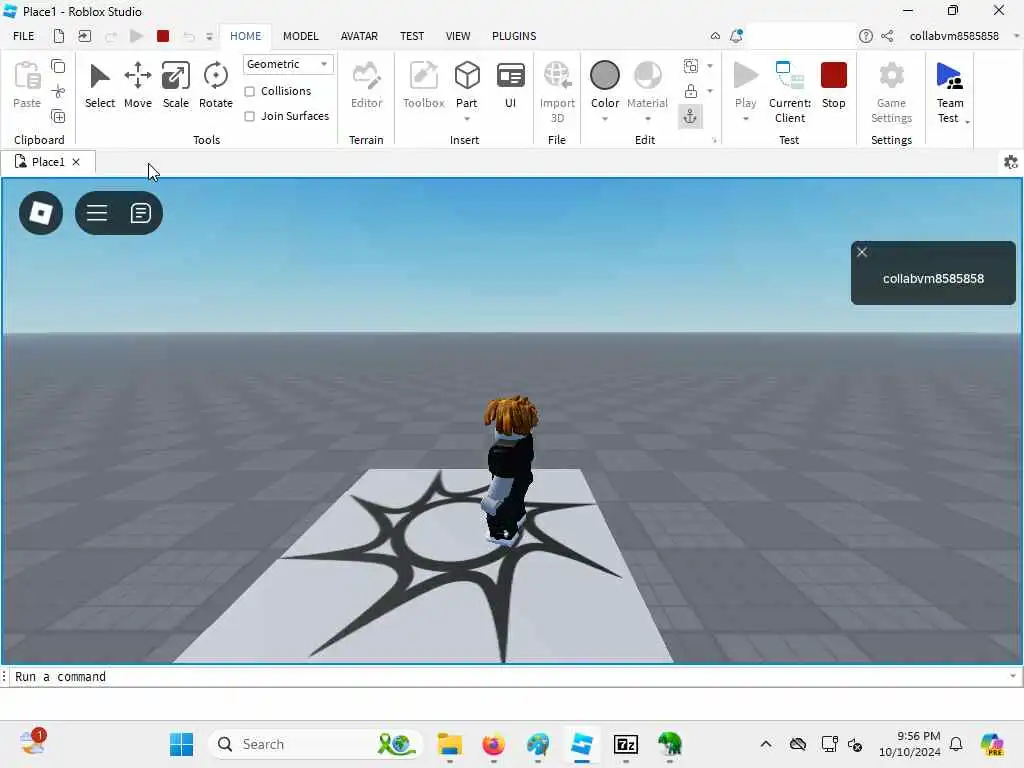Open the notifications bell
1024x768 pixels.
coord(736,36)
